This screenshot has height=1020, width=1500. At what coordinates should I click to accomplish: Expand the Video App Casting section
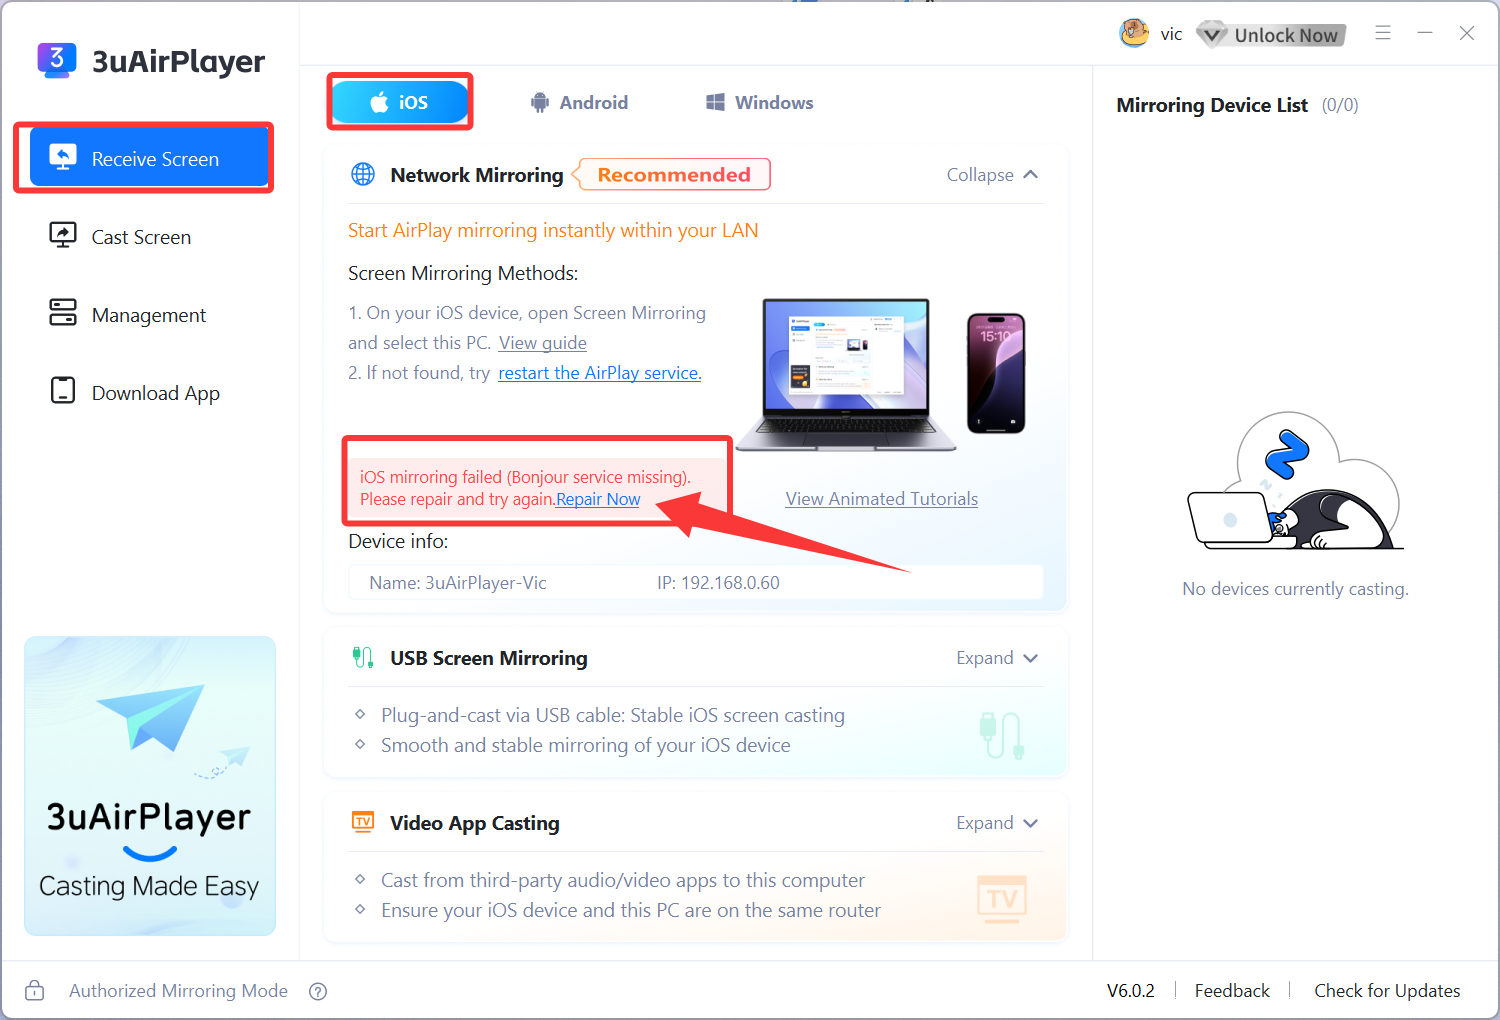click(x=996, y=822)
